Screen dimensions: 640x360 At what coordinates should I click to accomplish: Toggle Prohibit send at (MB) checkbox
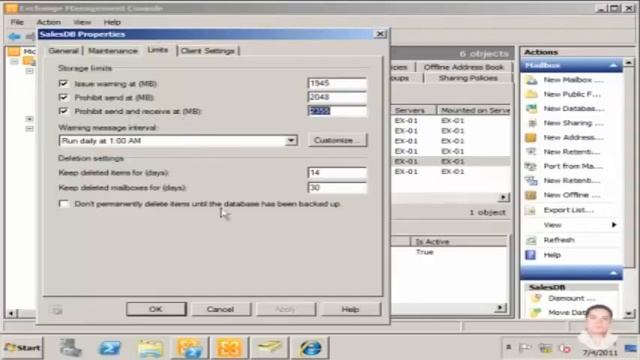[x=63, y=98]
